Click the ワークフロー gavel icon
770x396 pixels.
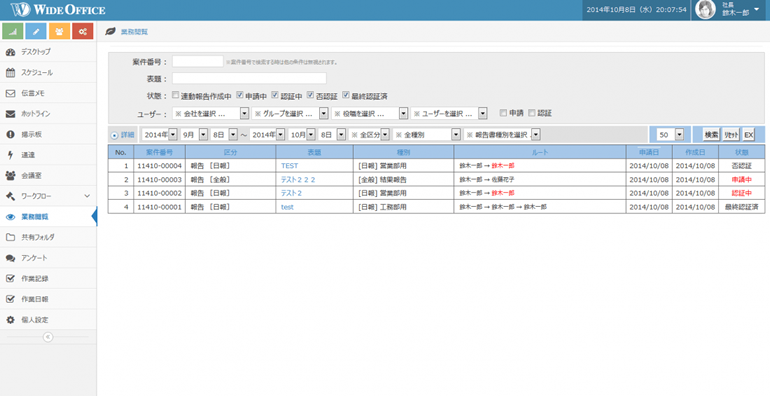tap(10, 196)
